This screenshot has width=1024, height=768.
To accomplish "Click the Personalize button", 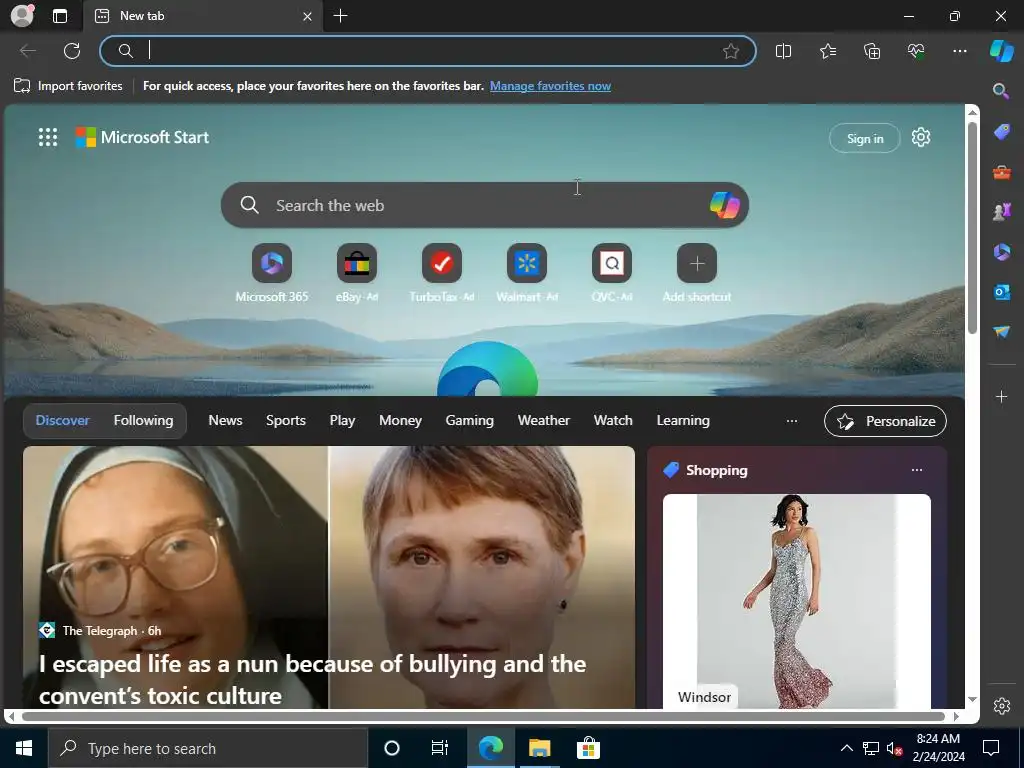I will coord(885,421).
